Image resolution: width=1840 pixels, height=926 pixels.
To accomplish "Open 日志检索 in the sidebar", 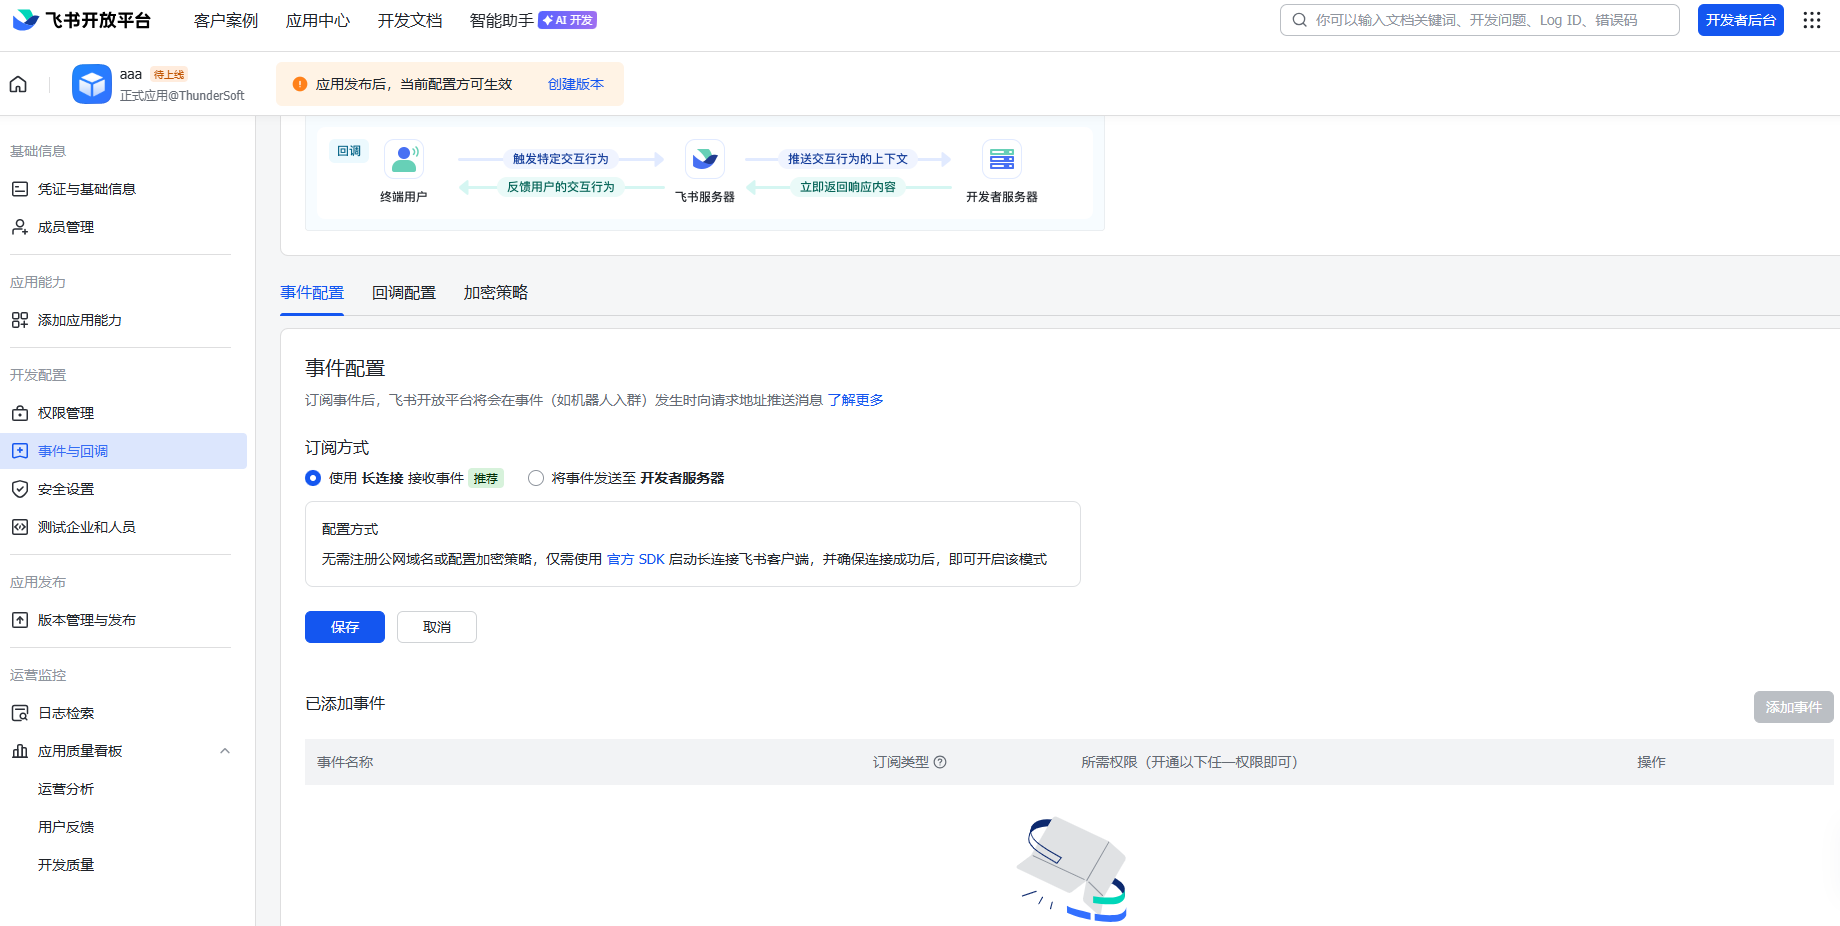I will (x=66, y=713).
